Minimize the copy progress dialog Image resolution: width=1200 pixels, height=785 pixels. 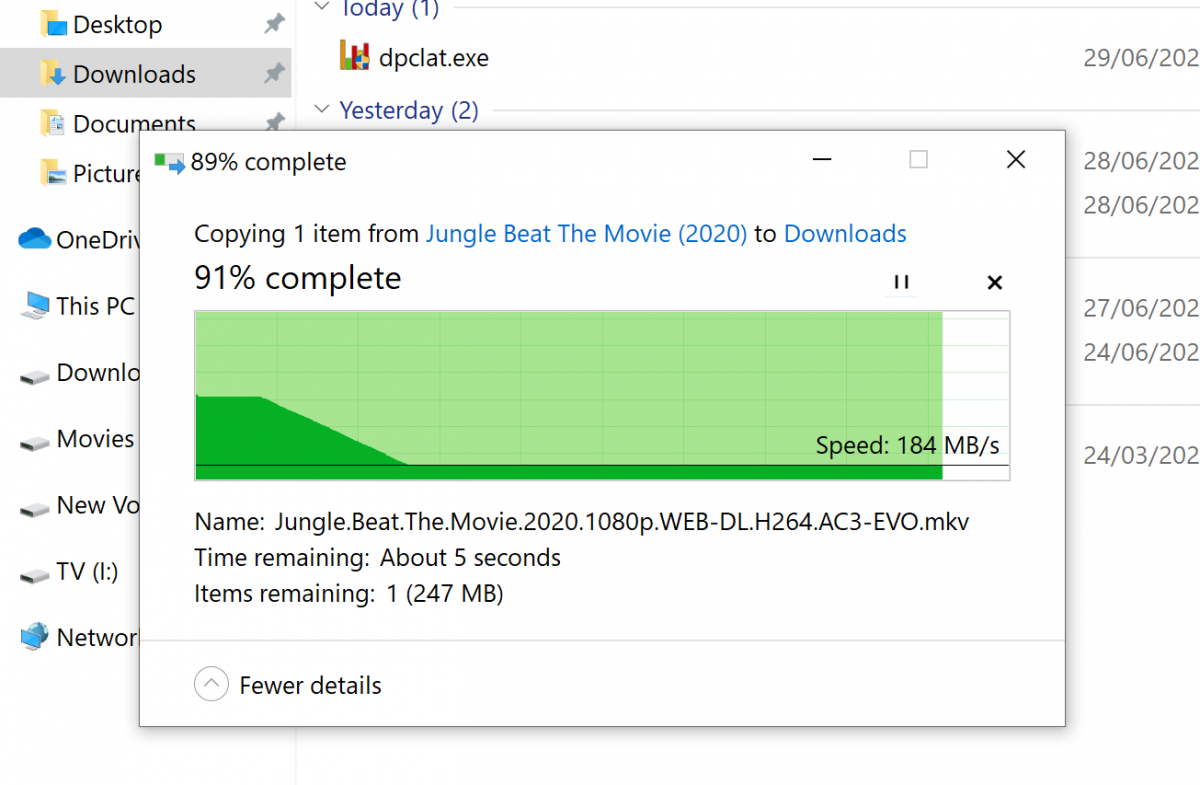click(x=822, y=160)
